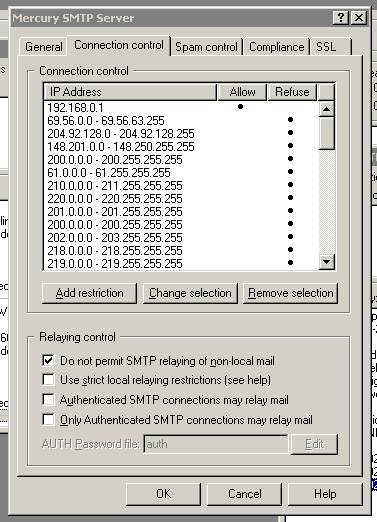Confirm the dialog with OK

tap(163, 494)
